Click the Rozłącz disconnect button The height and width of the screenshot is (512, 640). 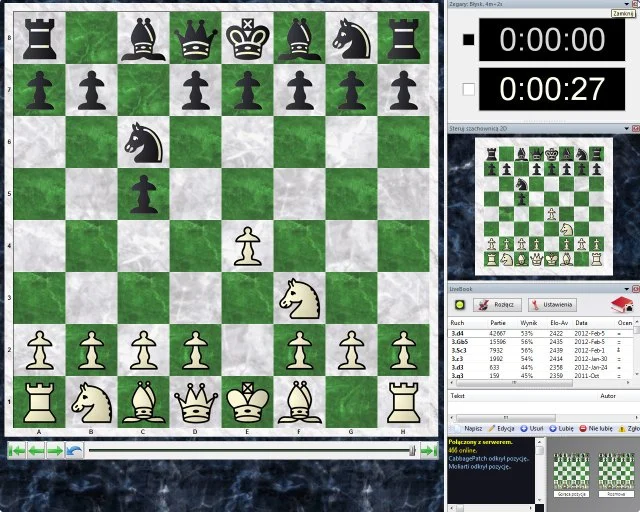point(495,305)
